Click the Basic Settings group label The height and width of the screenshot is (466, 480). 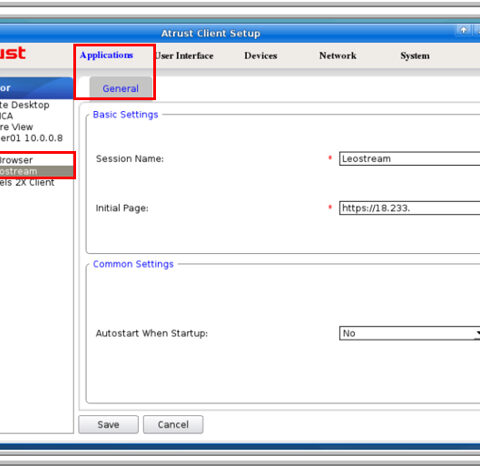tap(125, 115)
